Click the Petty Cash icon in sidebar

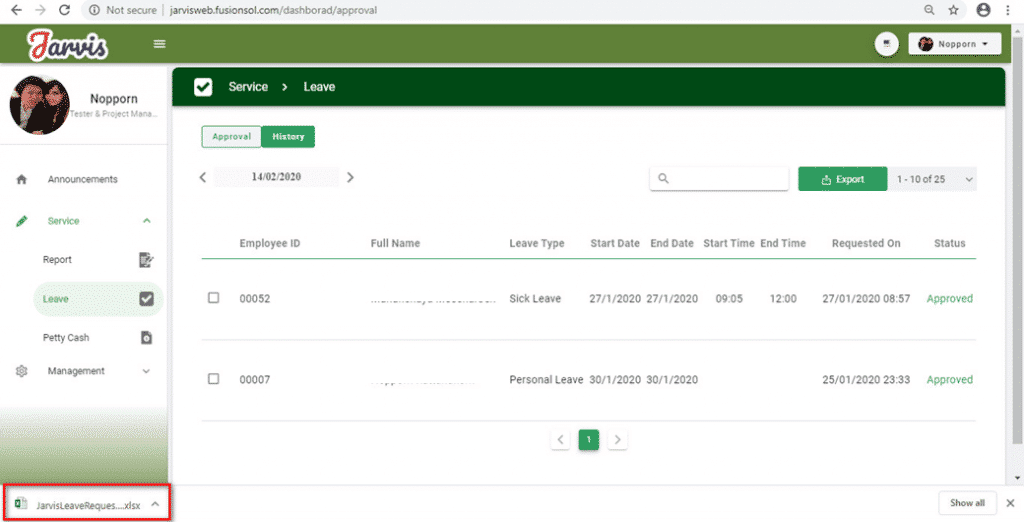[x=146, y=338]
